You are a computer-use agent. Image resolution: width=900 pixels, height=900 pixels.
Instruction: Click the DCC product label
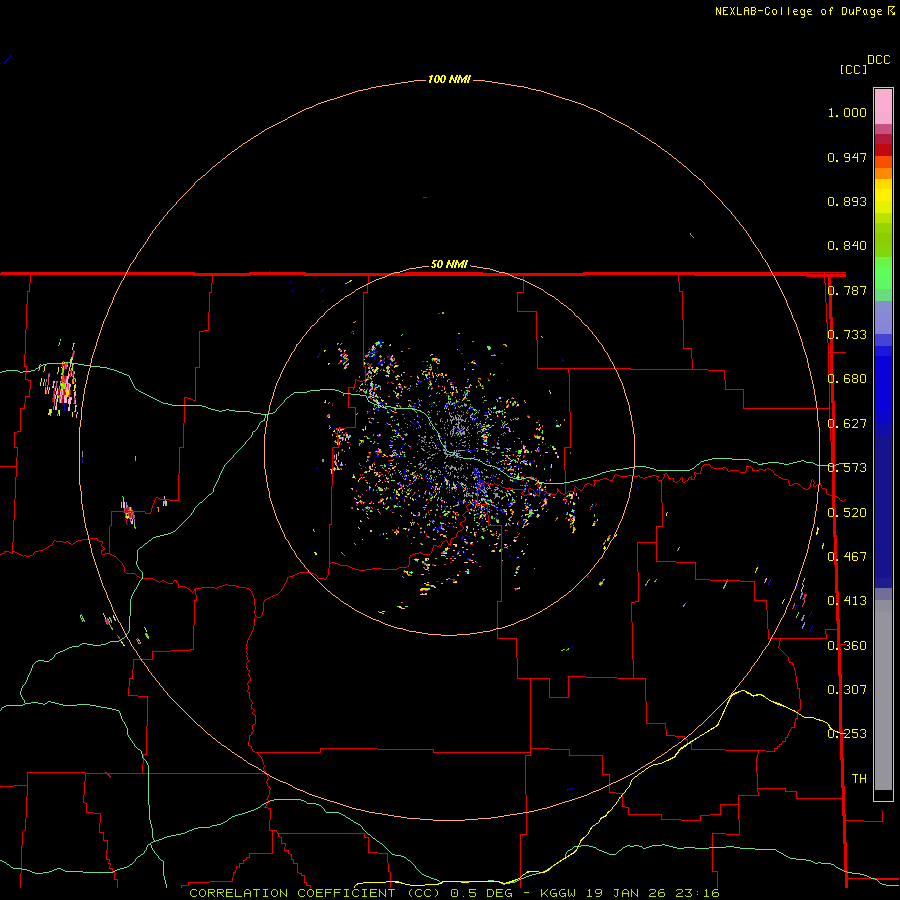pyautogui.click(x=878, y=60)
